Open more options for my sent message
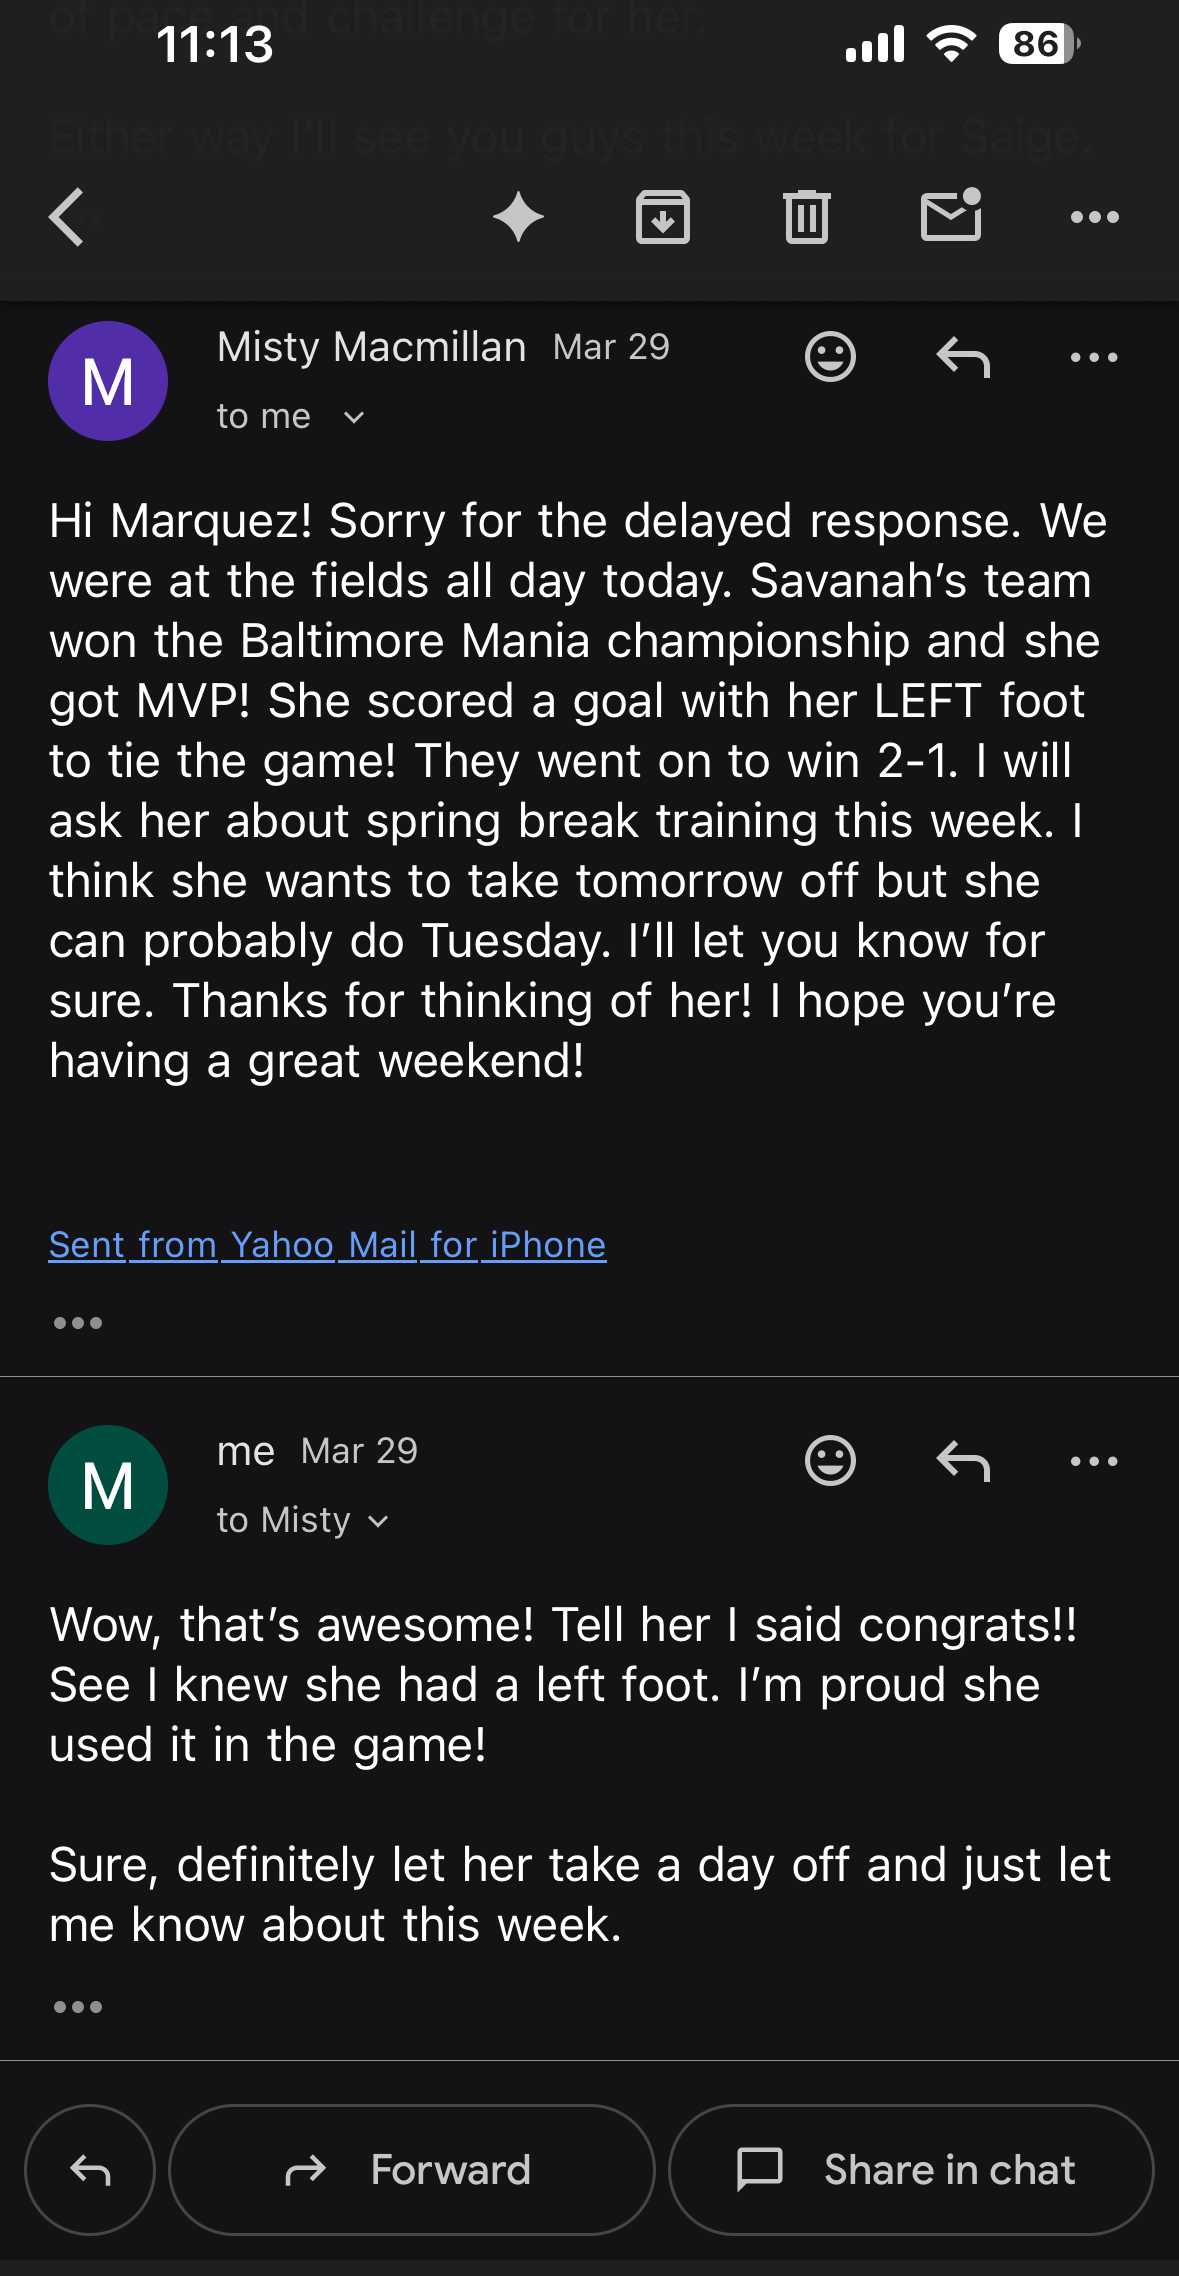 (1094, 1461)
